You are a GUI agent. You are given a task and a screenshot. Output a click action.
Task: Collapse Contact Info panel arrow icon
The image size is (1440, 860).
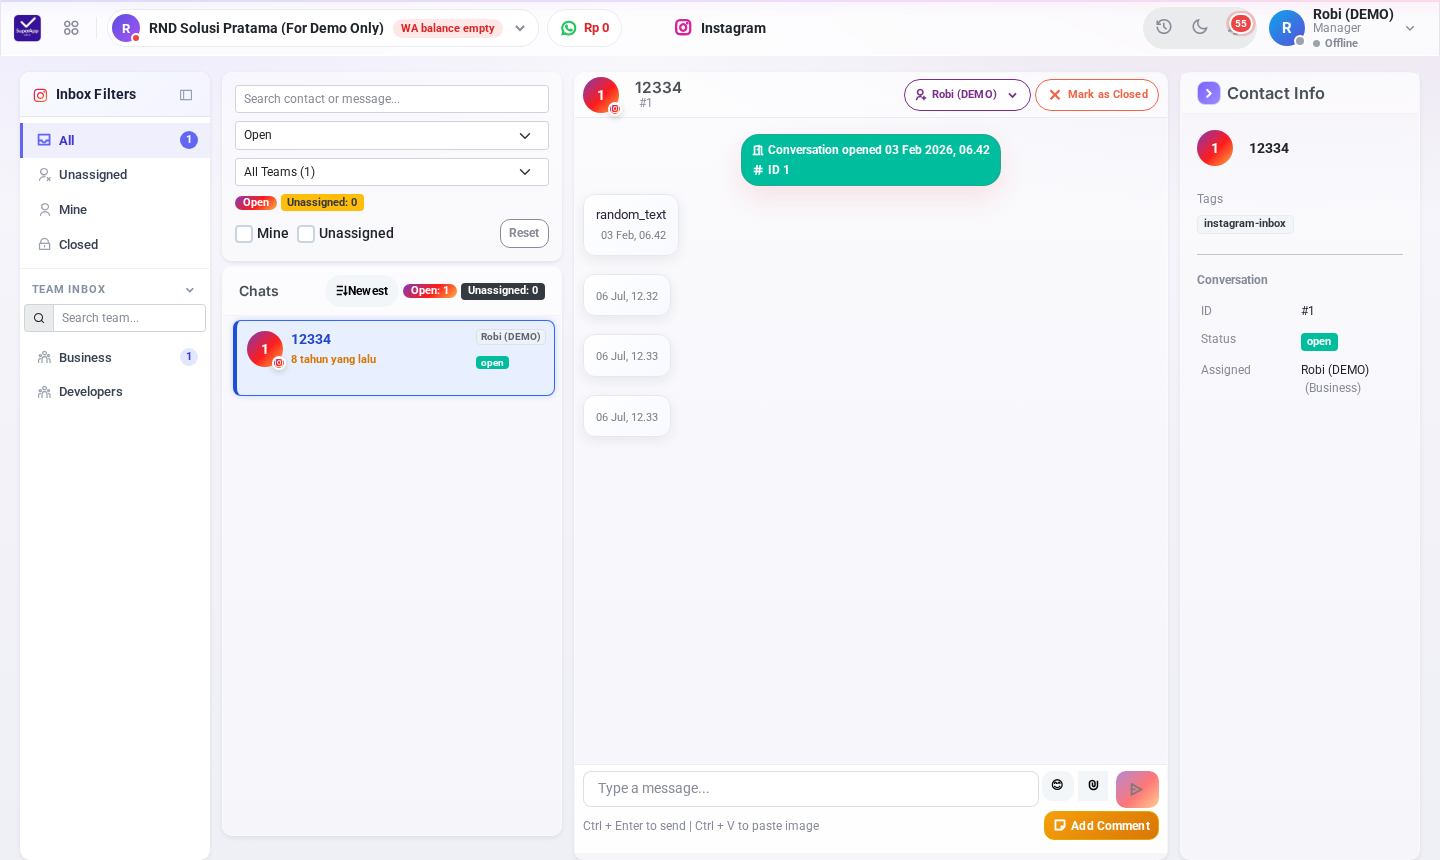click(x=1209, y=93)
